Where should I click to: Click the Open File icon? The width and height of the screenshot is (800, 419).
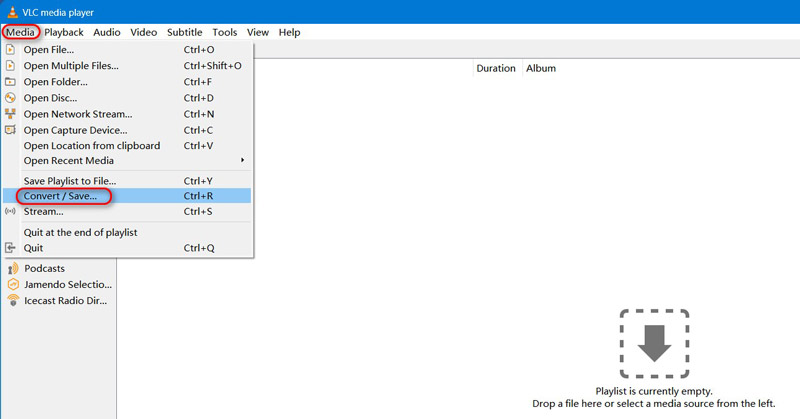coord(10,50)
